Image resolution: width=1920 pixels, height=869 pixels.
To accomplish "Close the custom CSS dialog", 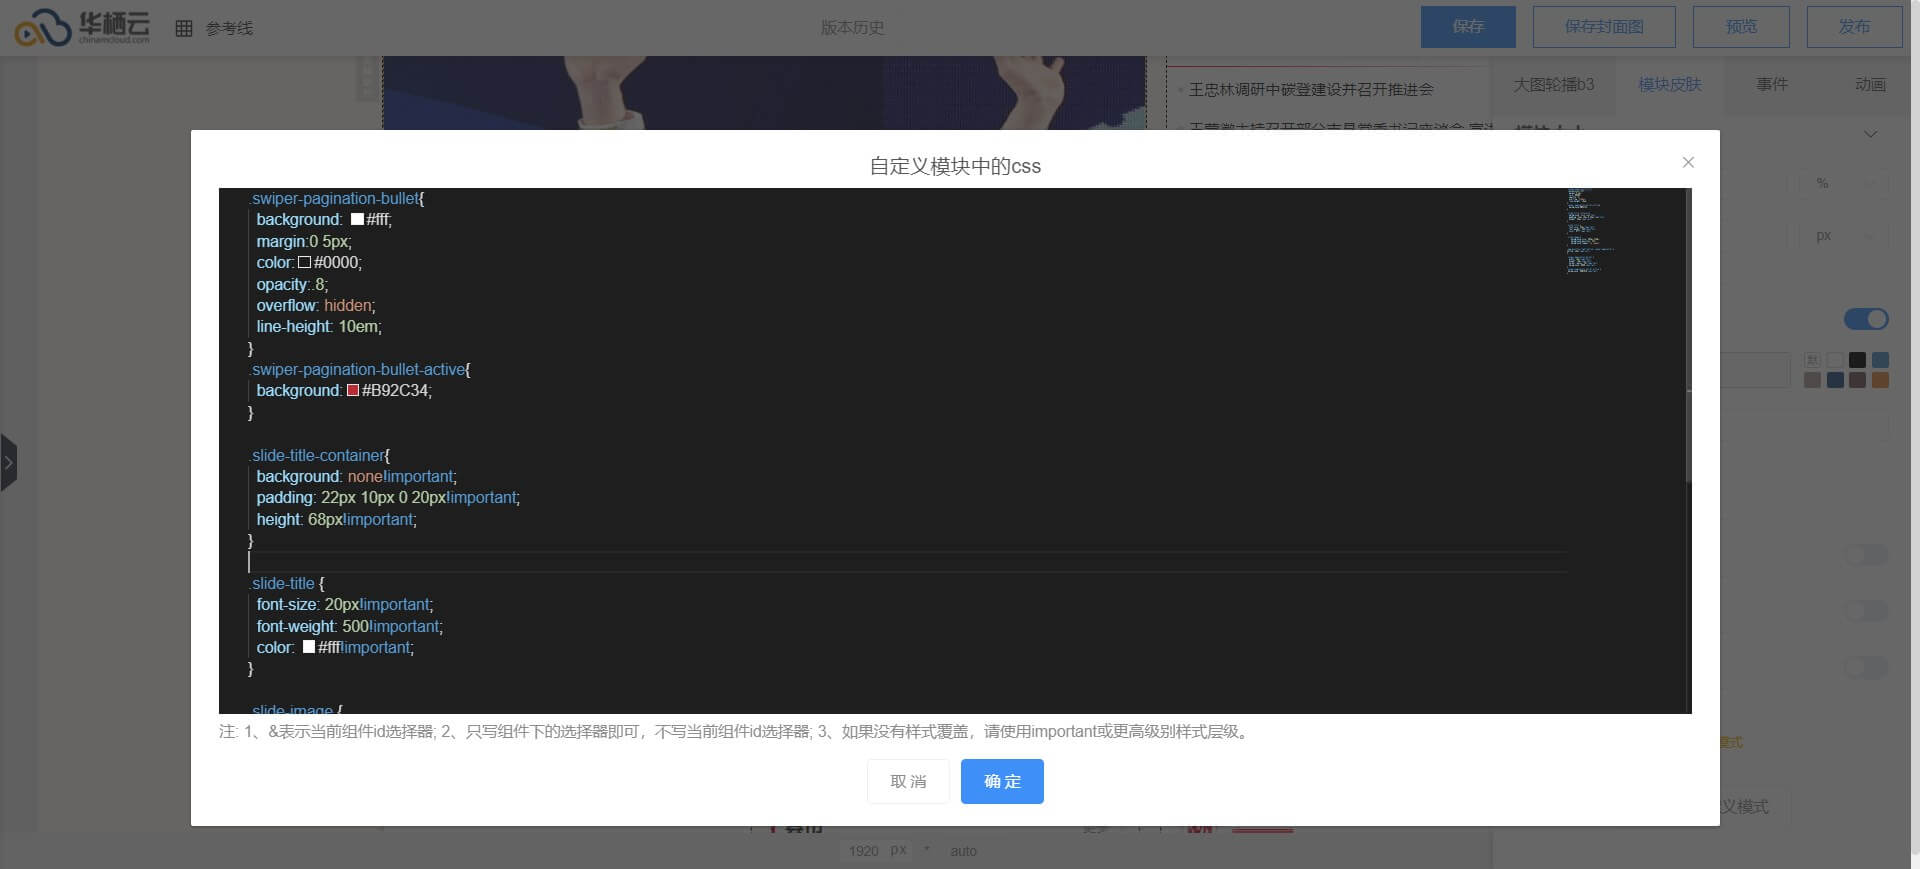I will (1688, 162).
